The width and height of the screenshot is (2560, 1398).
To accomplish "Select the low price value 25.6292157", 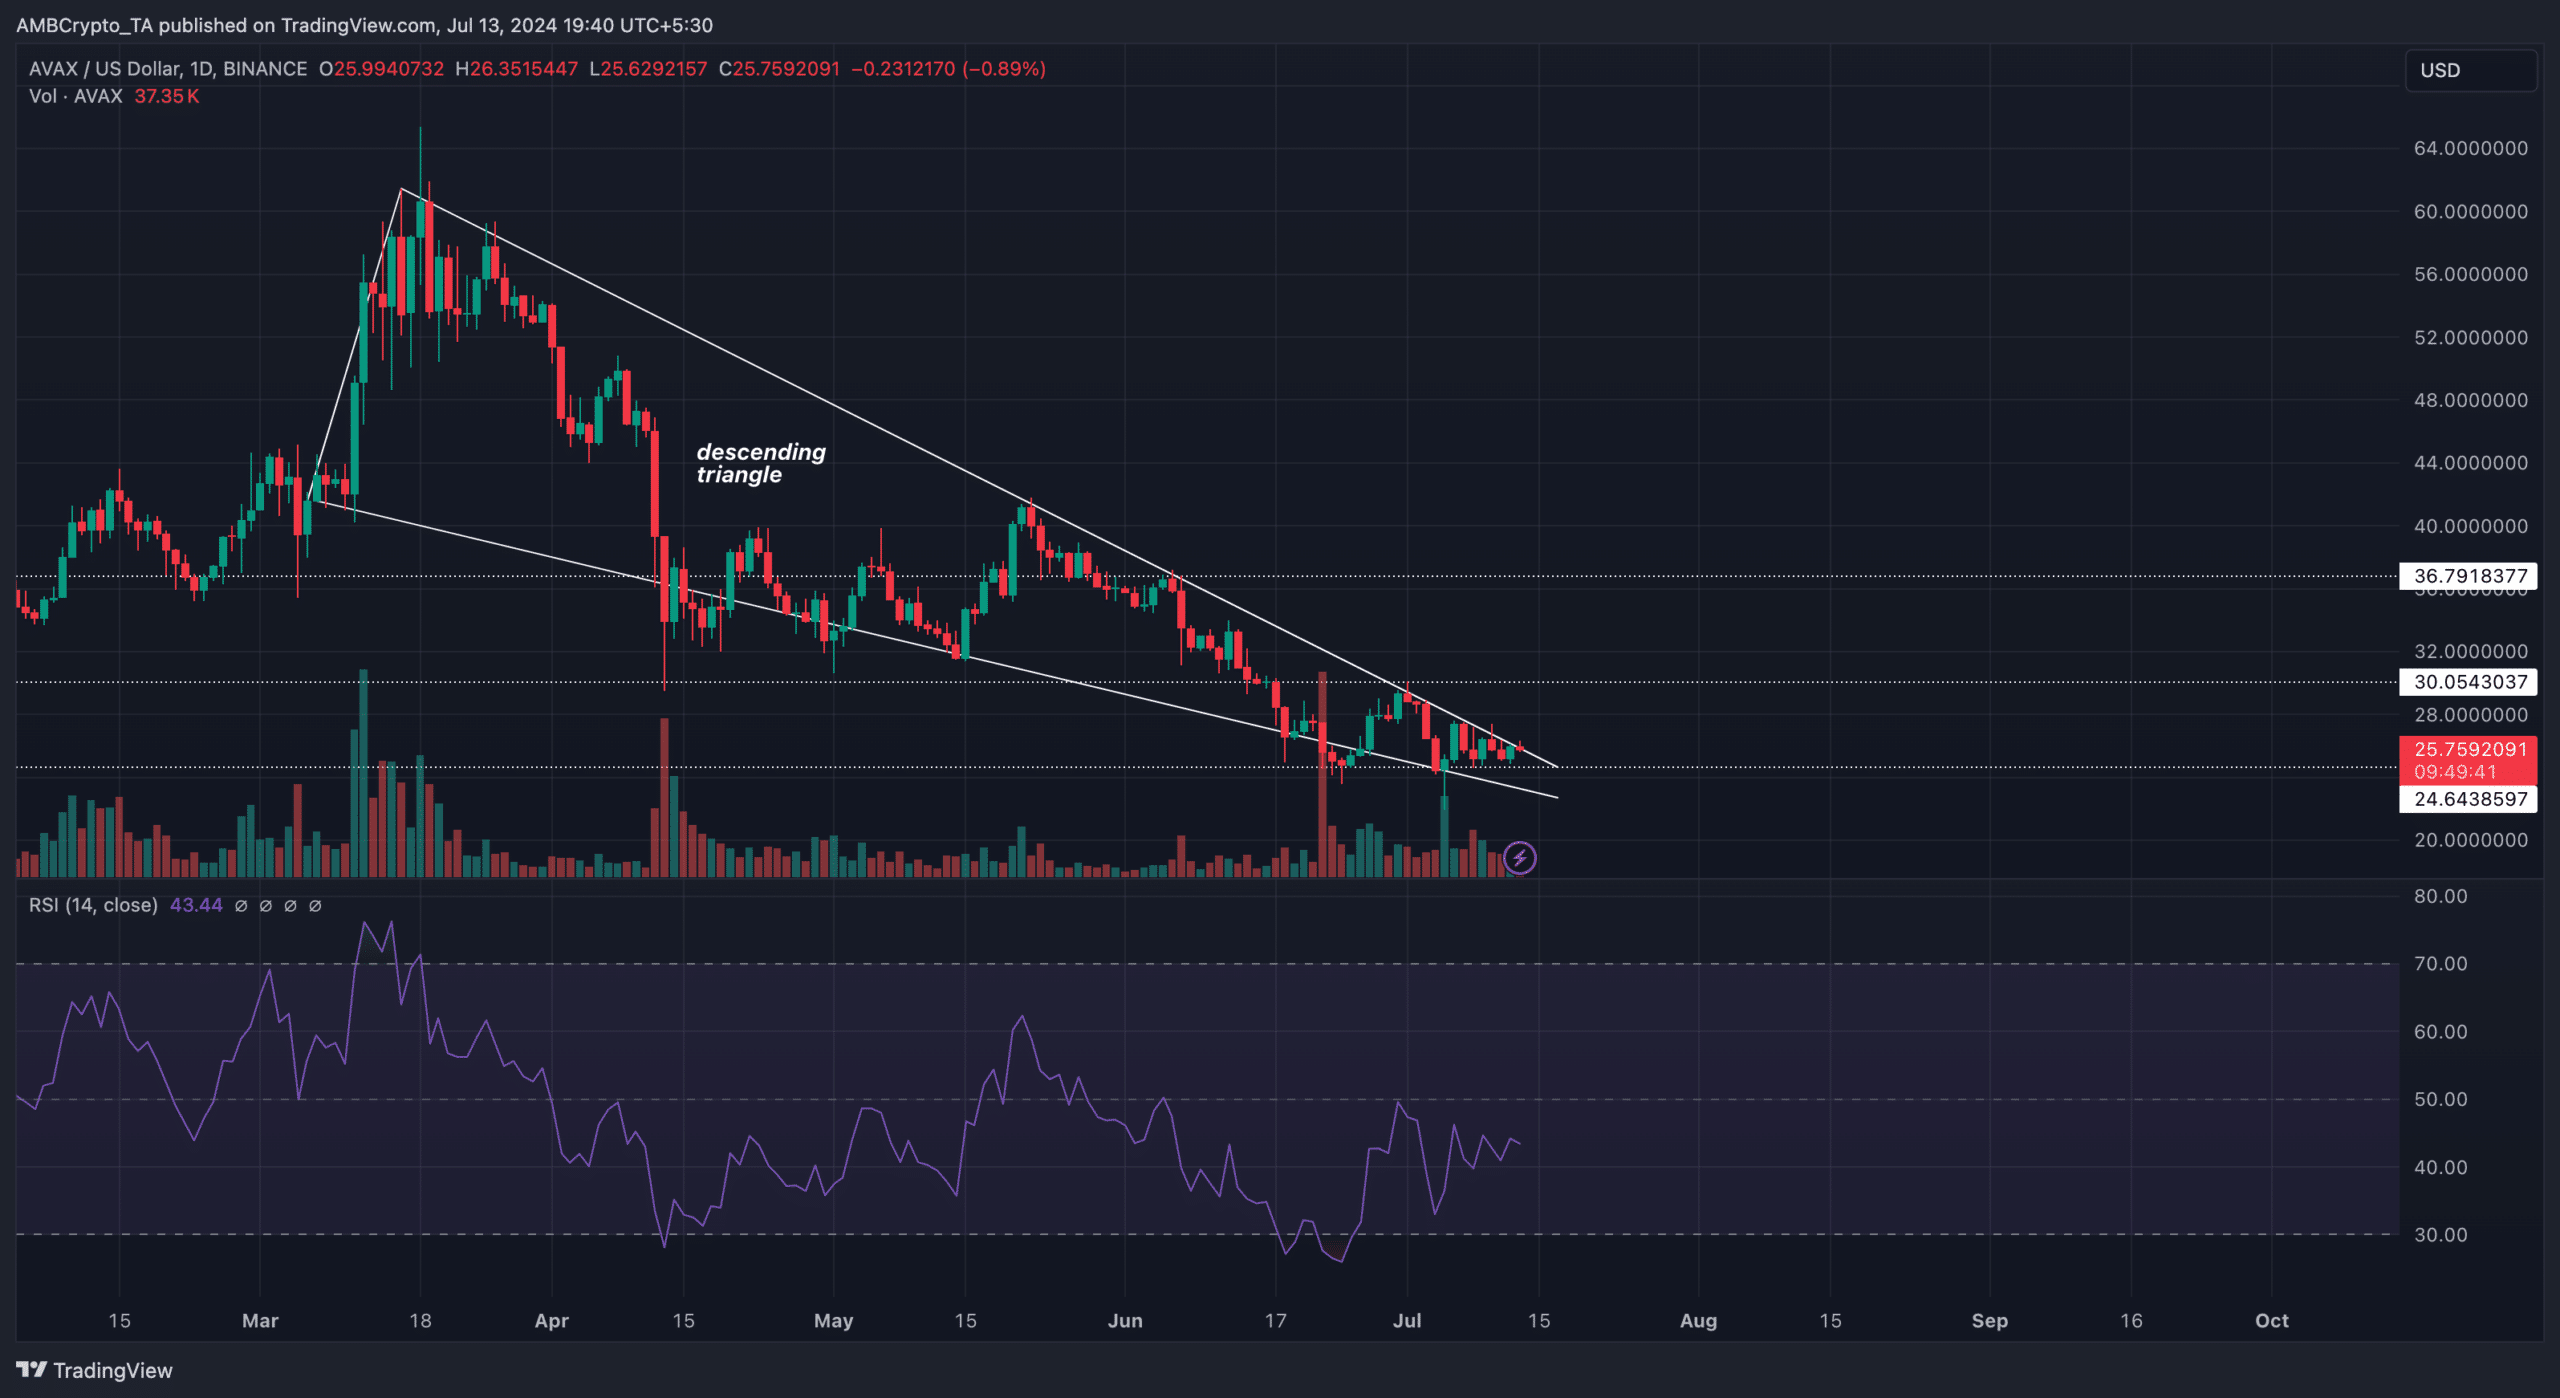I will coord(654,69).
